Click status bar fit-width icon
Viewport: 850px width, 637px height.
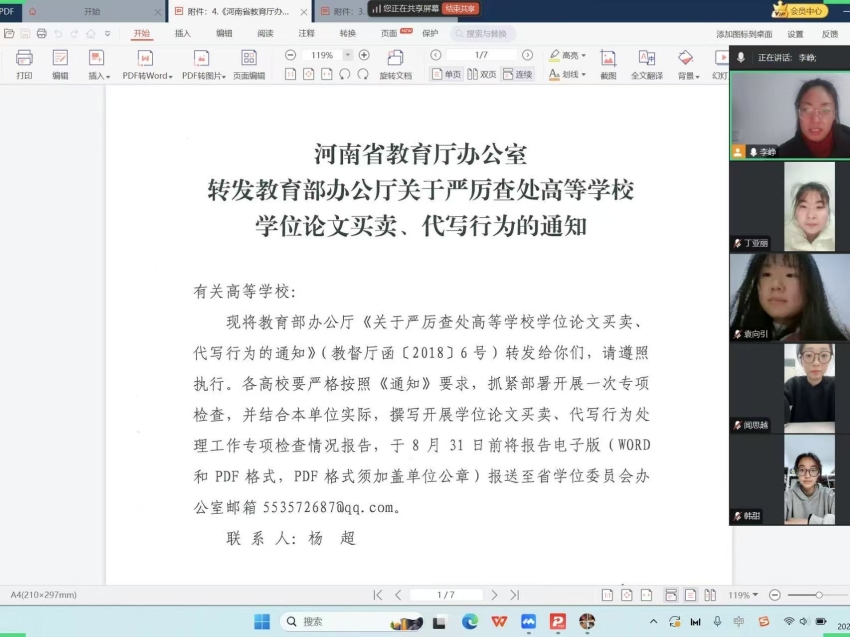[x=646, y=595]
